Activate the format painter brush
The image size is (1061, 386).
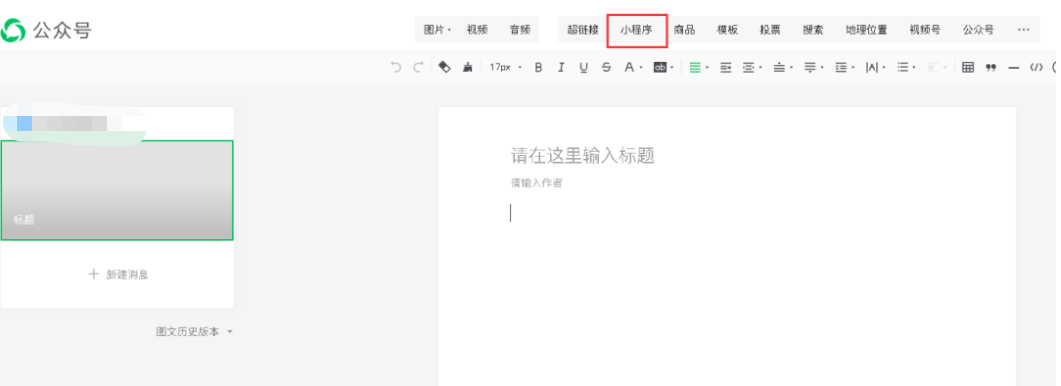click(467, 67)
